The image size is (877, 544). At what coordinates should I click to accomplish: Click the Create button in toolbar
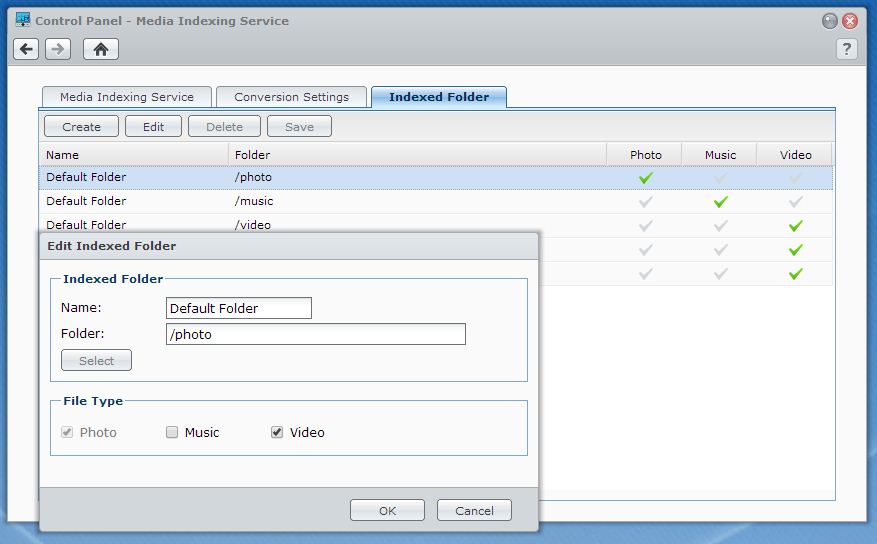pyautogui.click(x=81, y=127)
